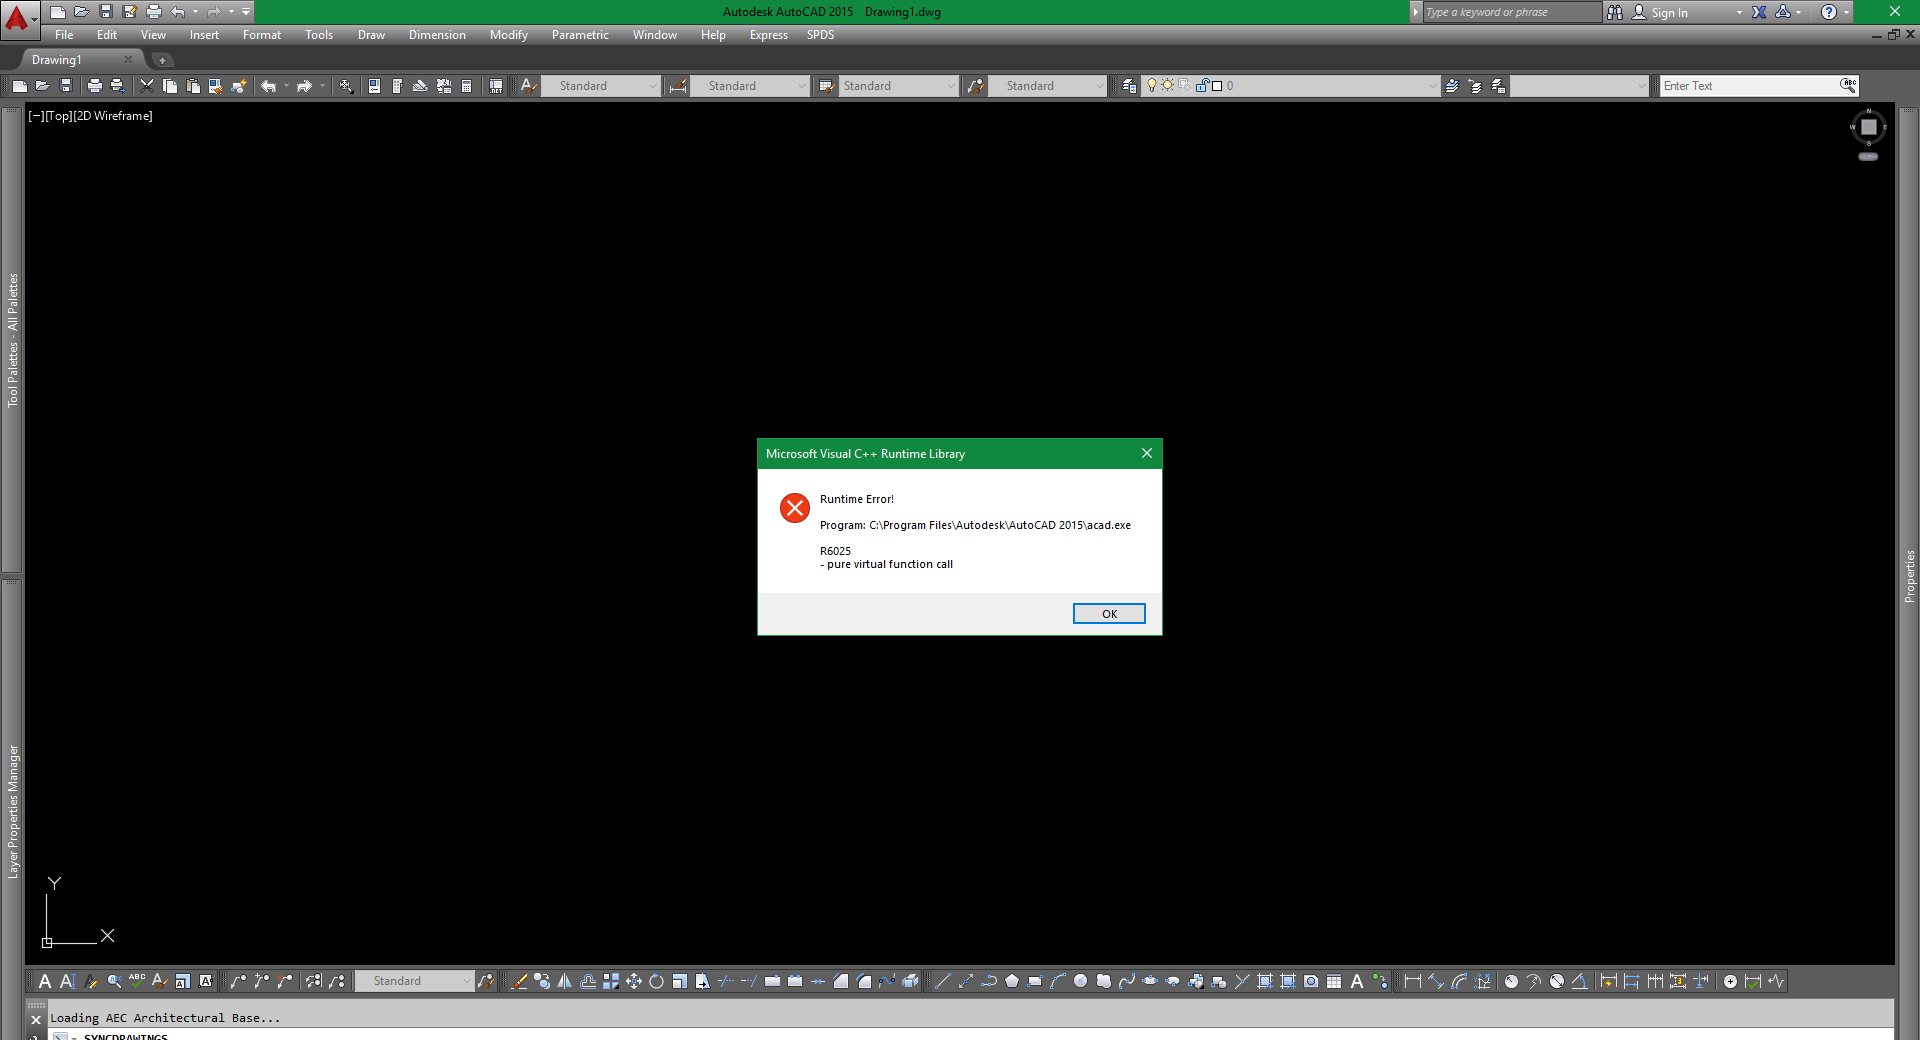The height and width of the screenshot is (1040, 1920).
Task: Close the command line window with X
Action: (x=36, y=1020)
